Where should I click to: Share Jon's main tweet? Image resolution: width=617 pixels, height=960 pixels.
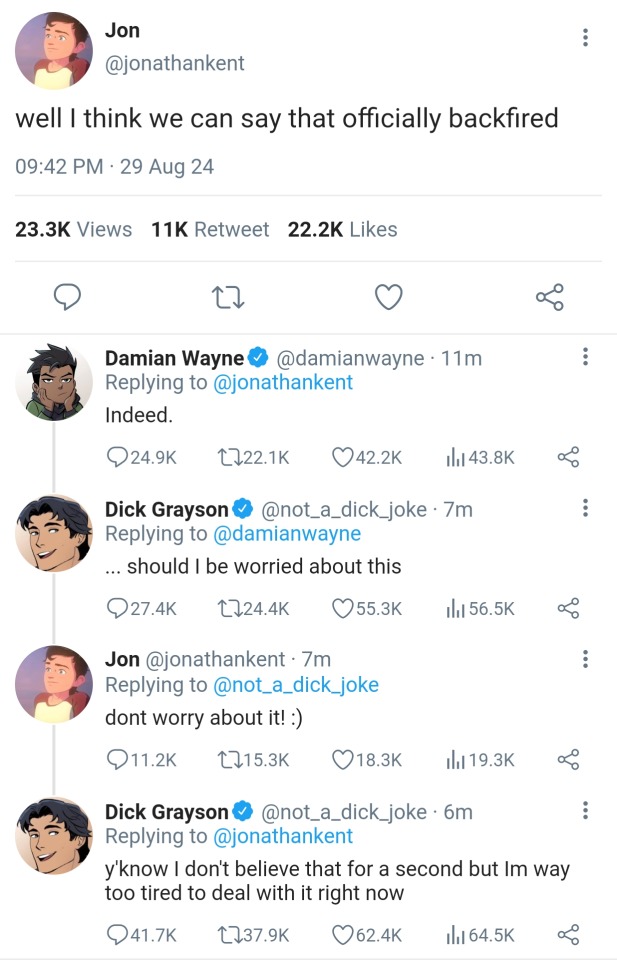[x=550, y=297]
